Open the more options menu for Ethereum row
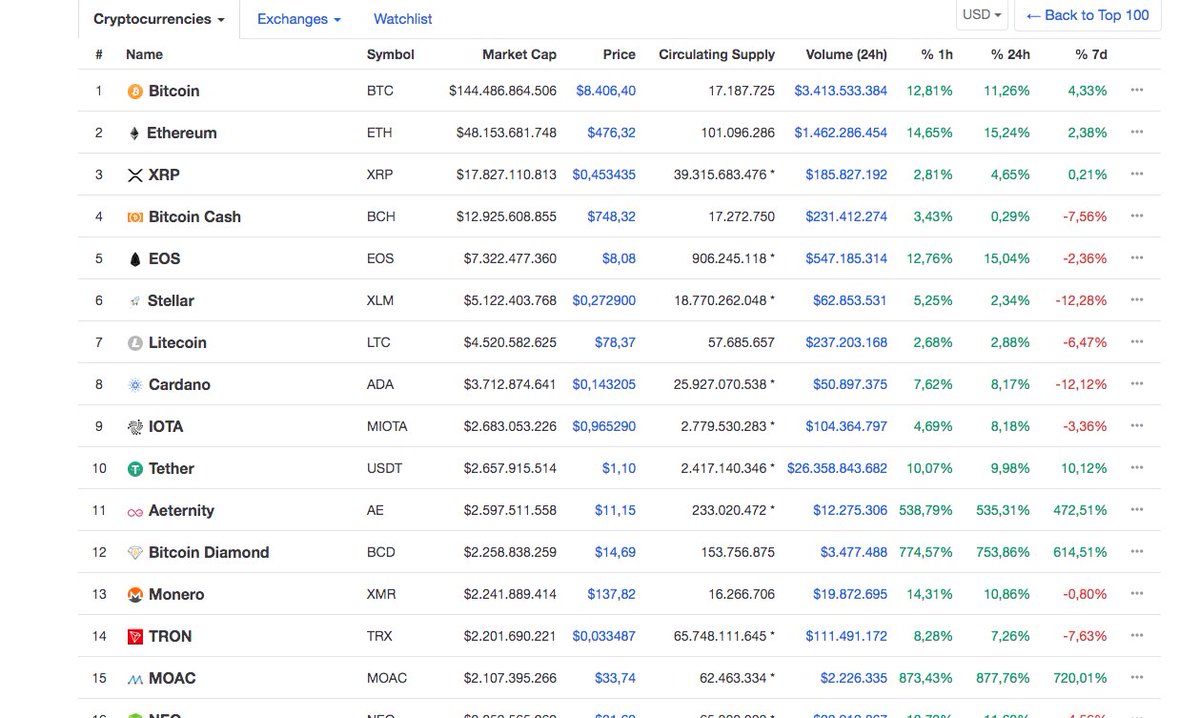Screen dimensions: 1200x718 point(1137,132)
